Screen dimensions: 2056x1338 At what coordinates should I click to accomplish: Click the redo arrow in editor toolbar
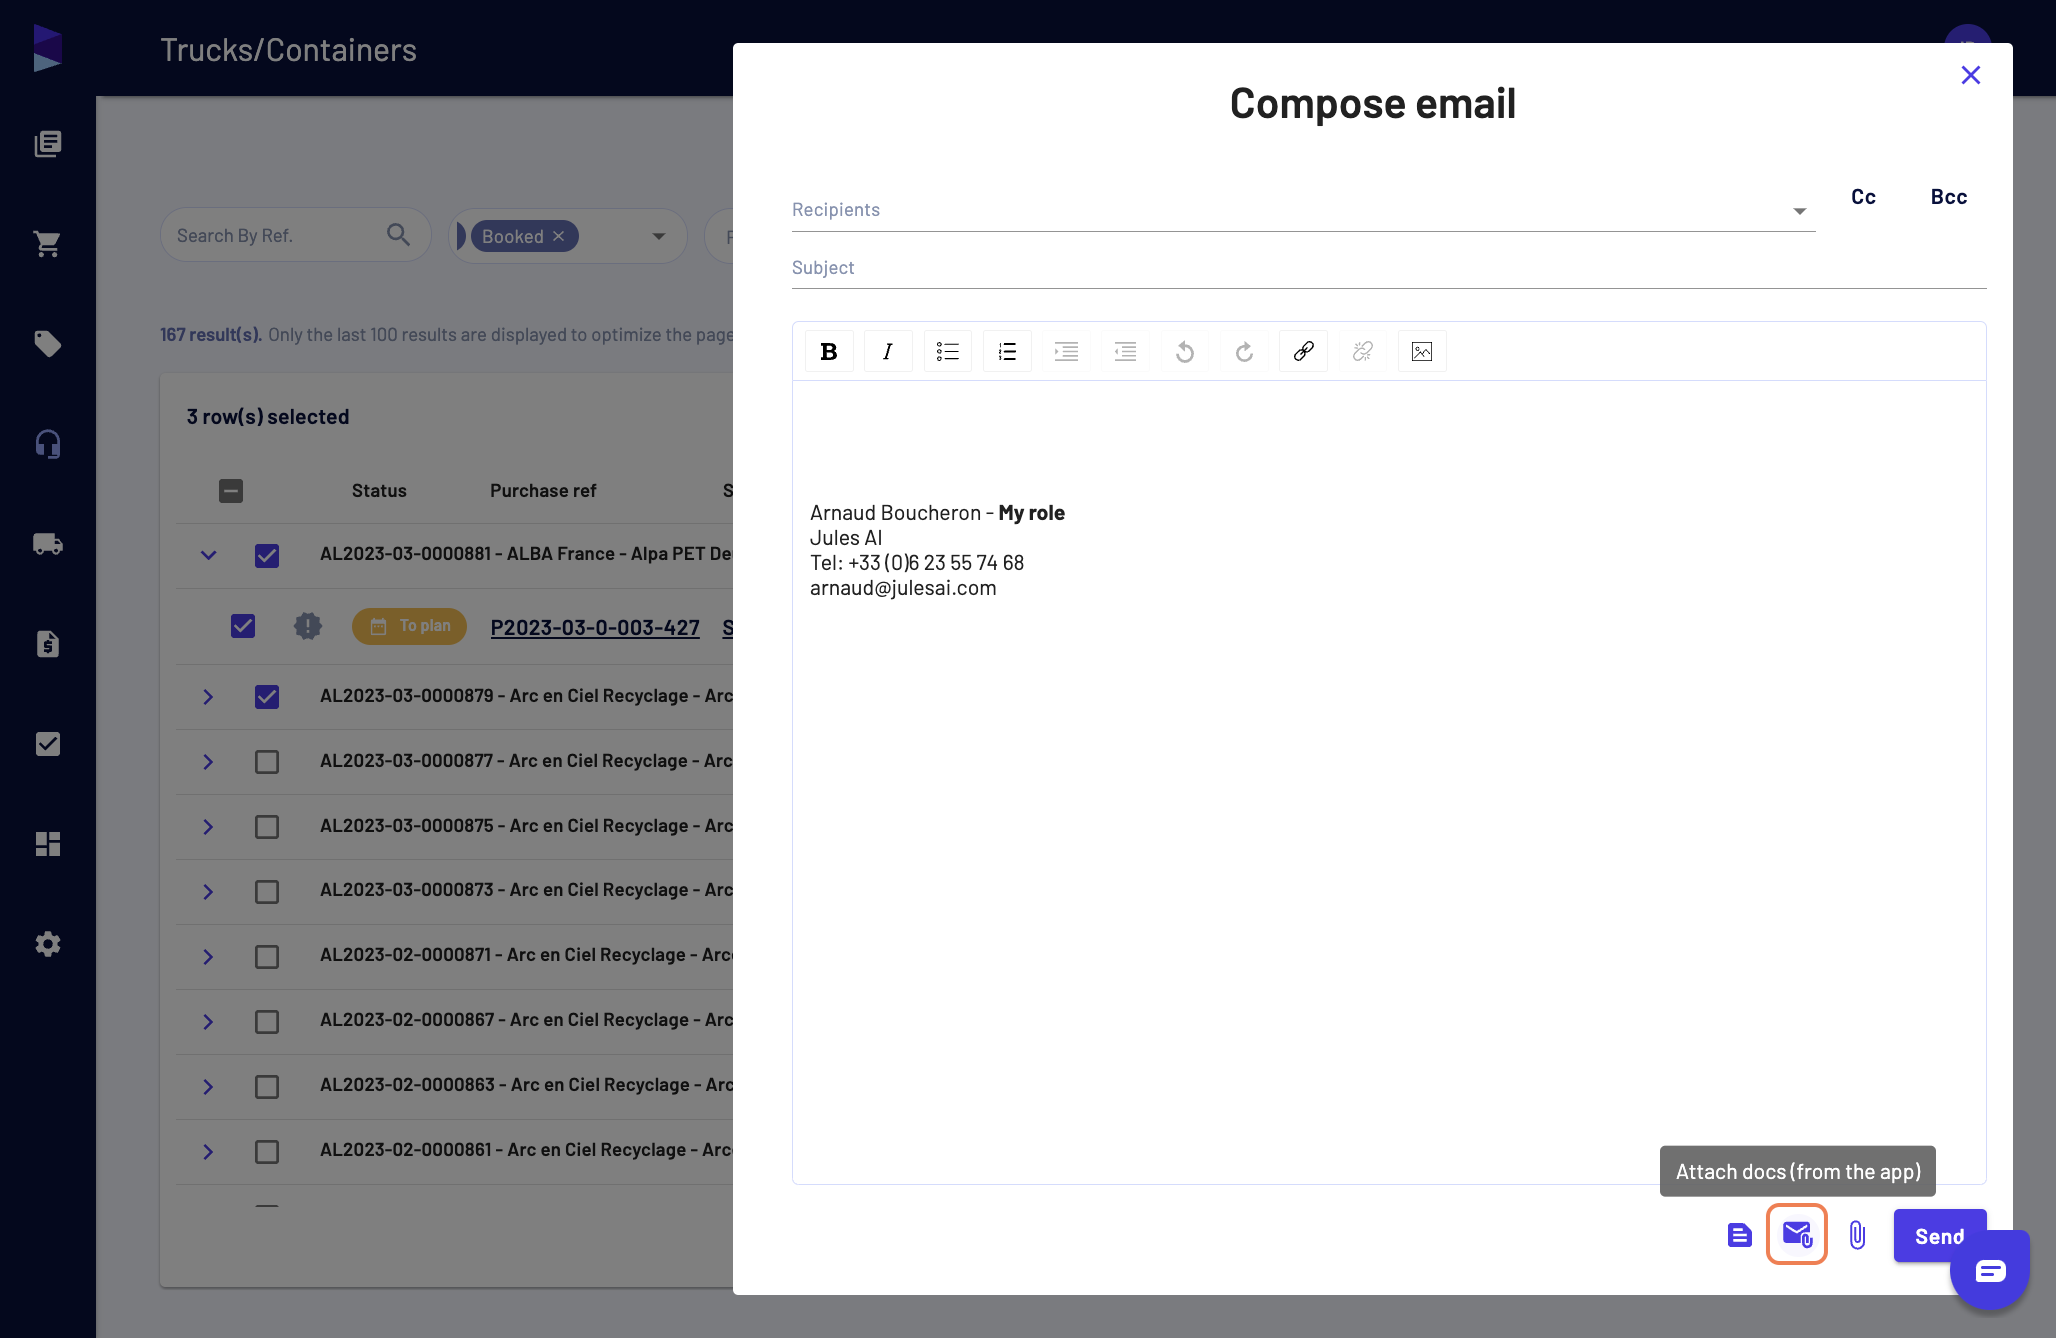click(1244, 351)
